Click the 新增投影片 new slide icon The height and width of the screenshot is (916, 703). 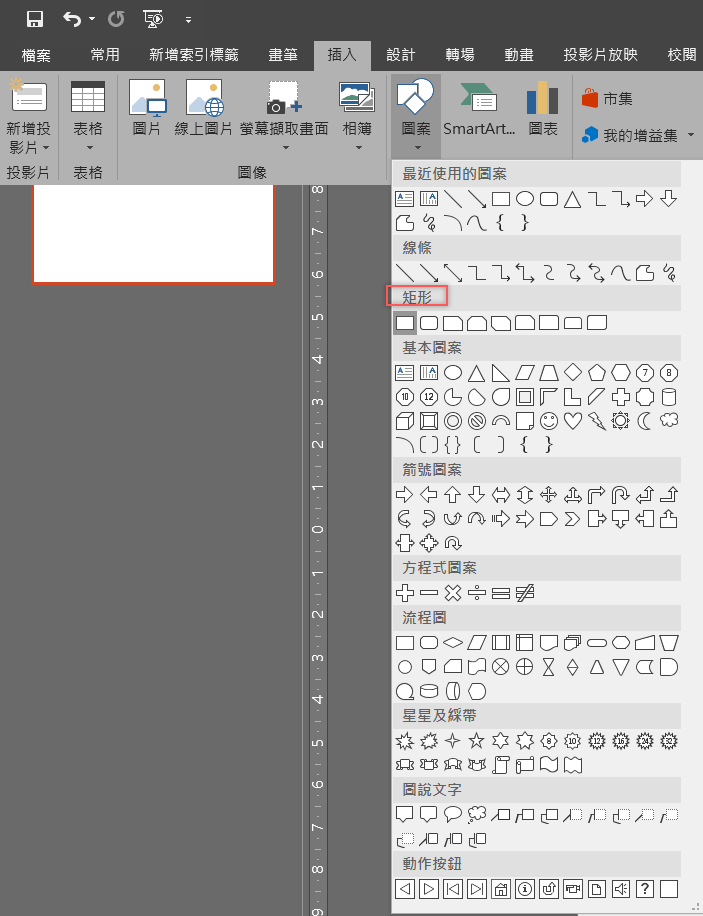(x=29, y=96)
